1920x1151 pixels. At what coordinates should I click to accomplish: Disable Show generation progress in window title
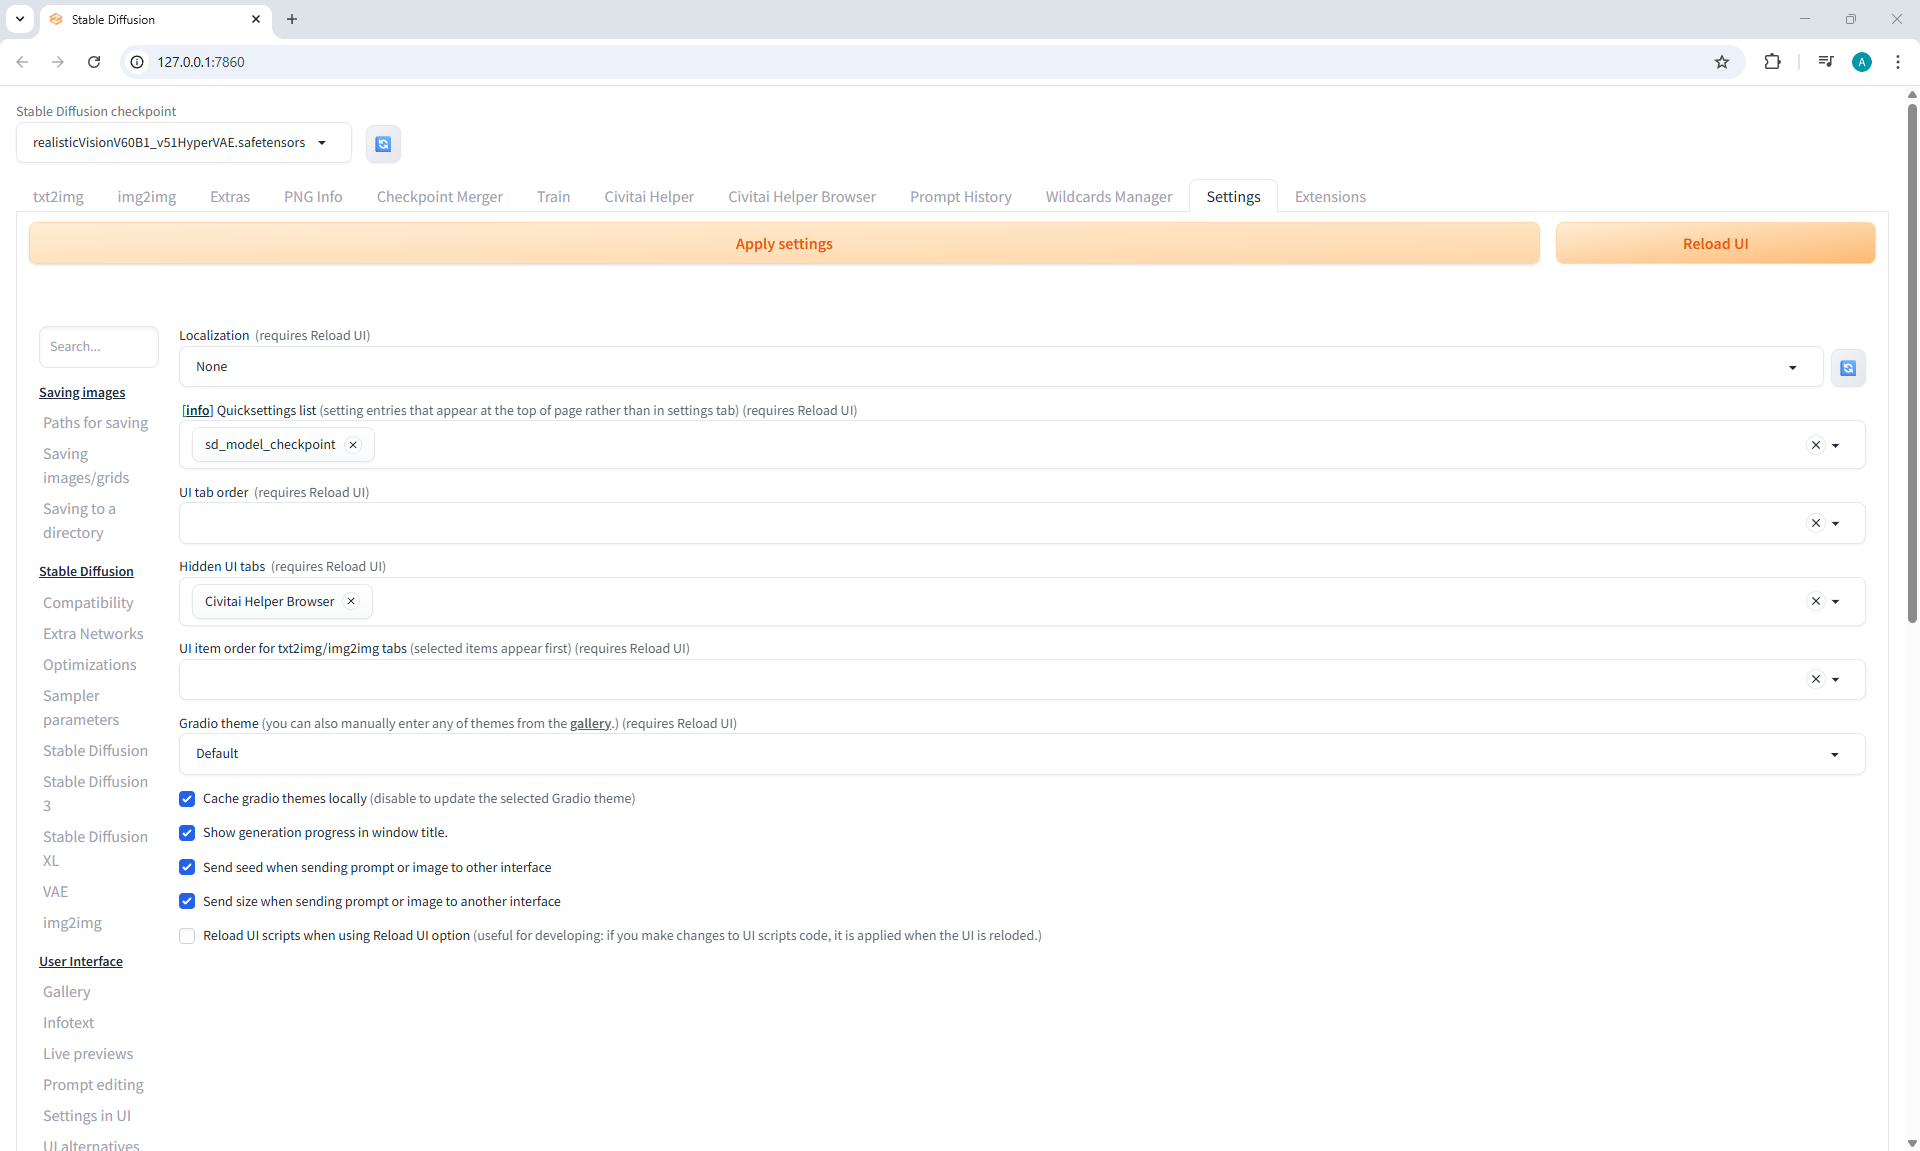pyautogui.click(x=187, y=833)
